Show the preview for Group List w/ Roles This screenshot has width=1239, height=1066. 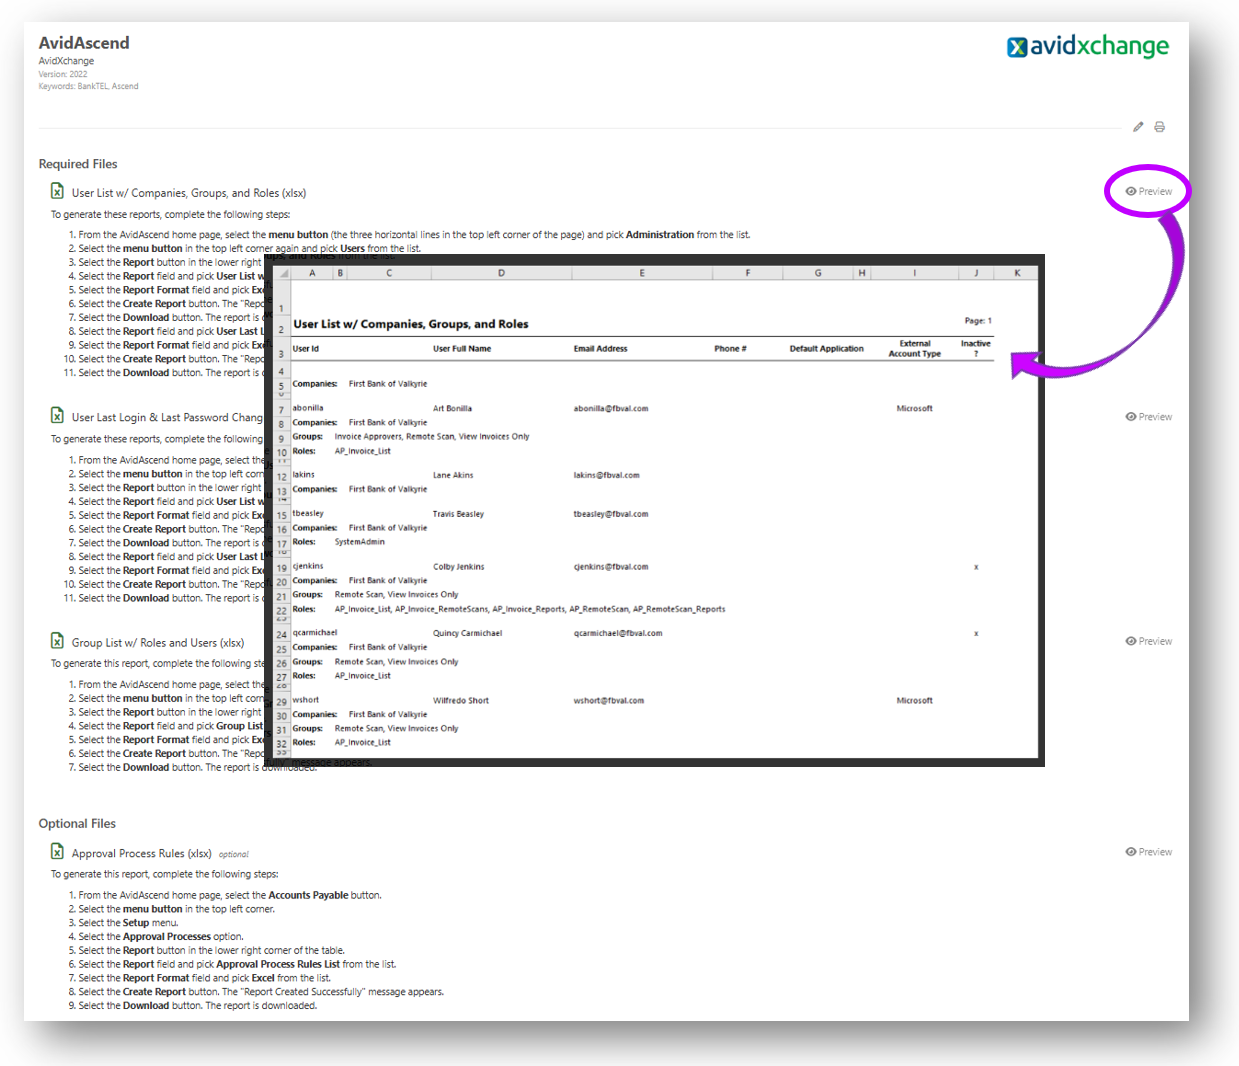pos(1148,641)
